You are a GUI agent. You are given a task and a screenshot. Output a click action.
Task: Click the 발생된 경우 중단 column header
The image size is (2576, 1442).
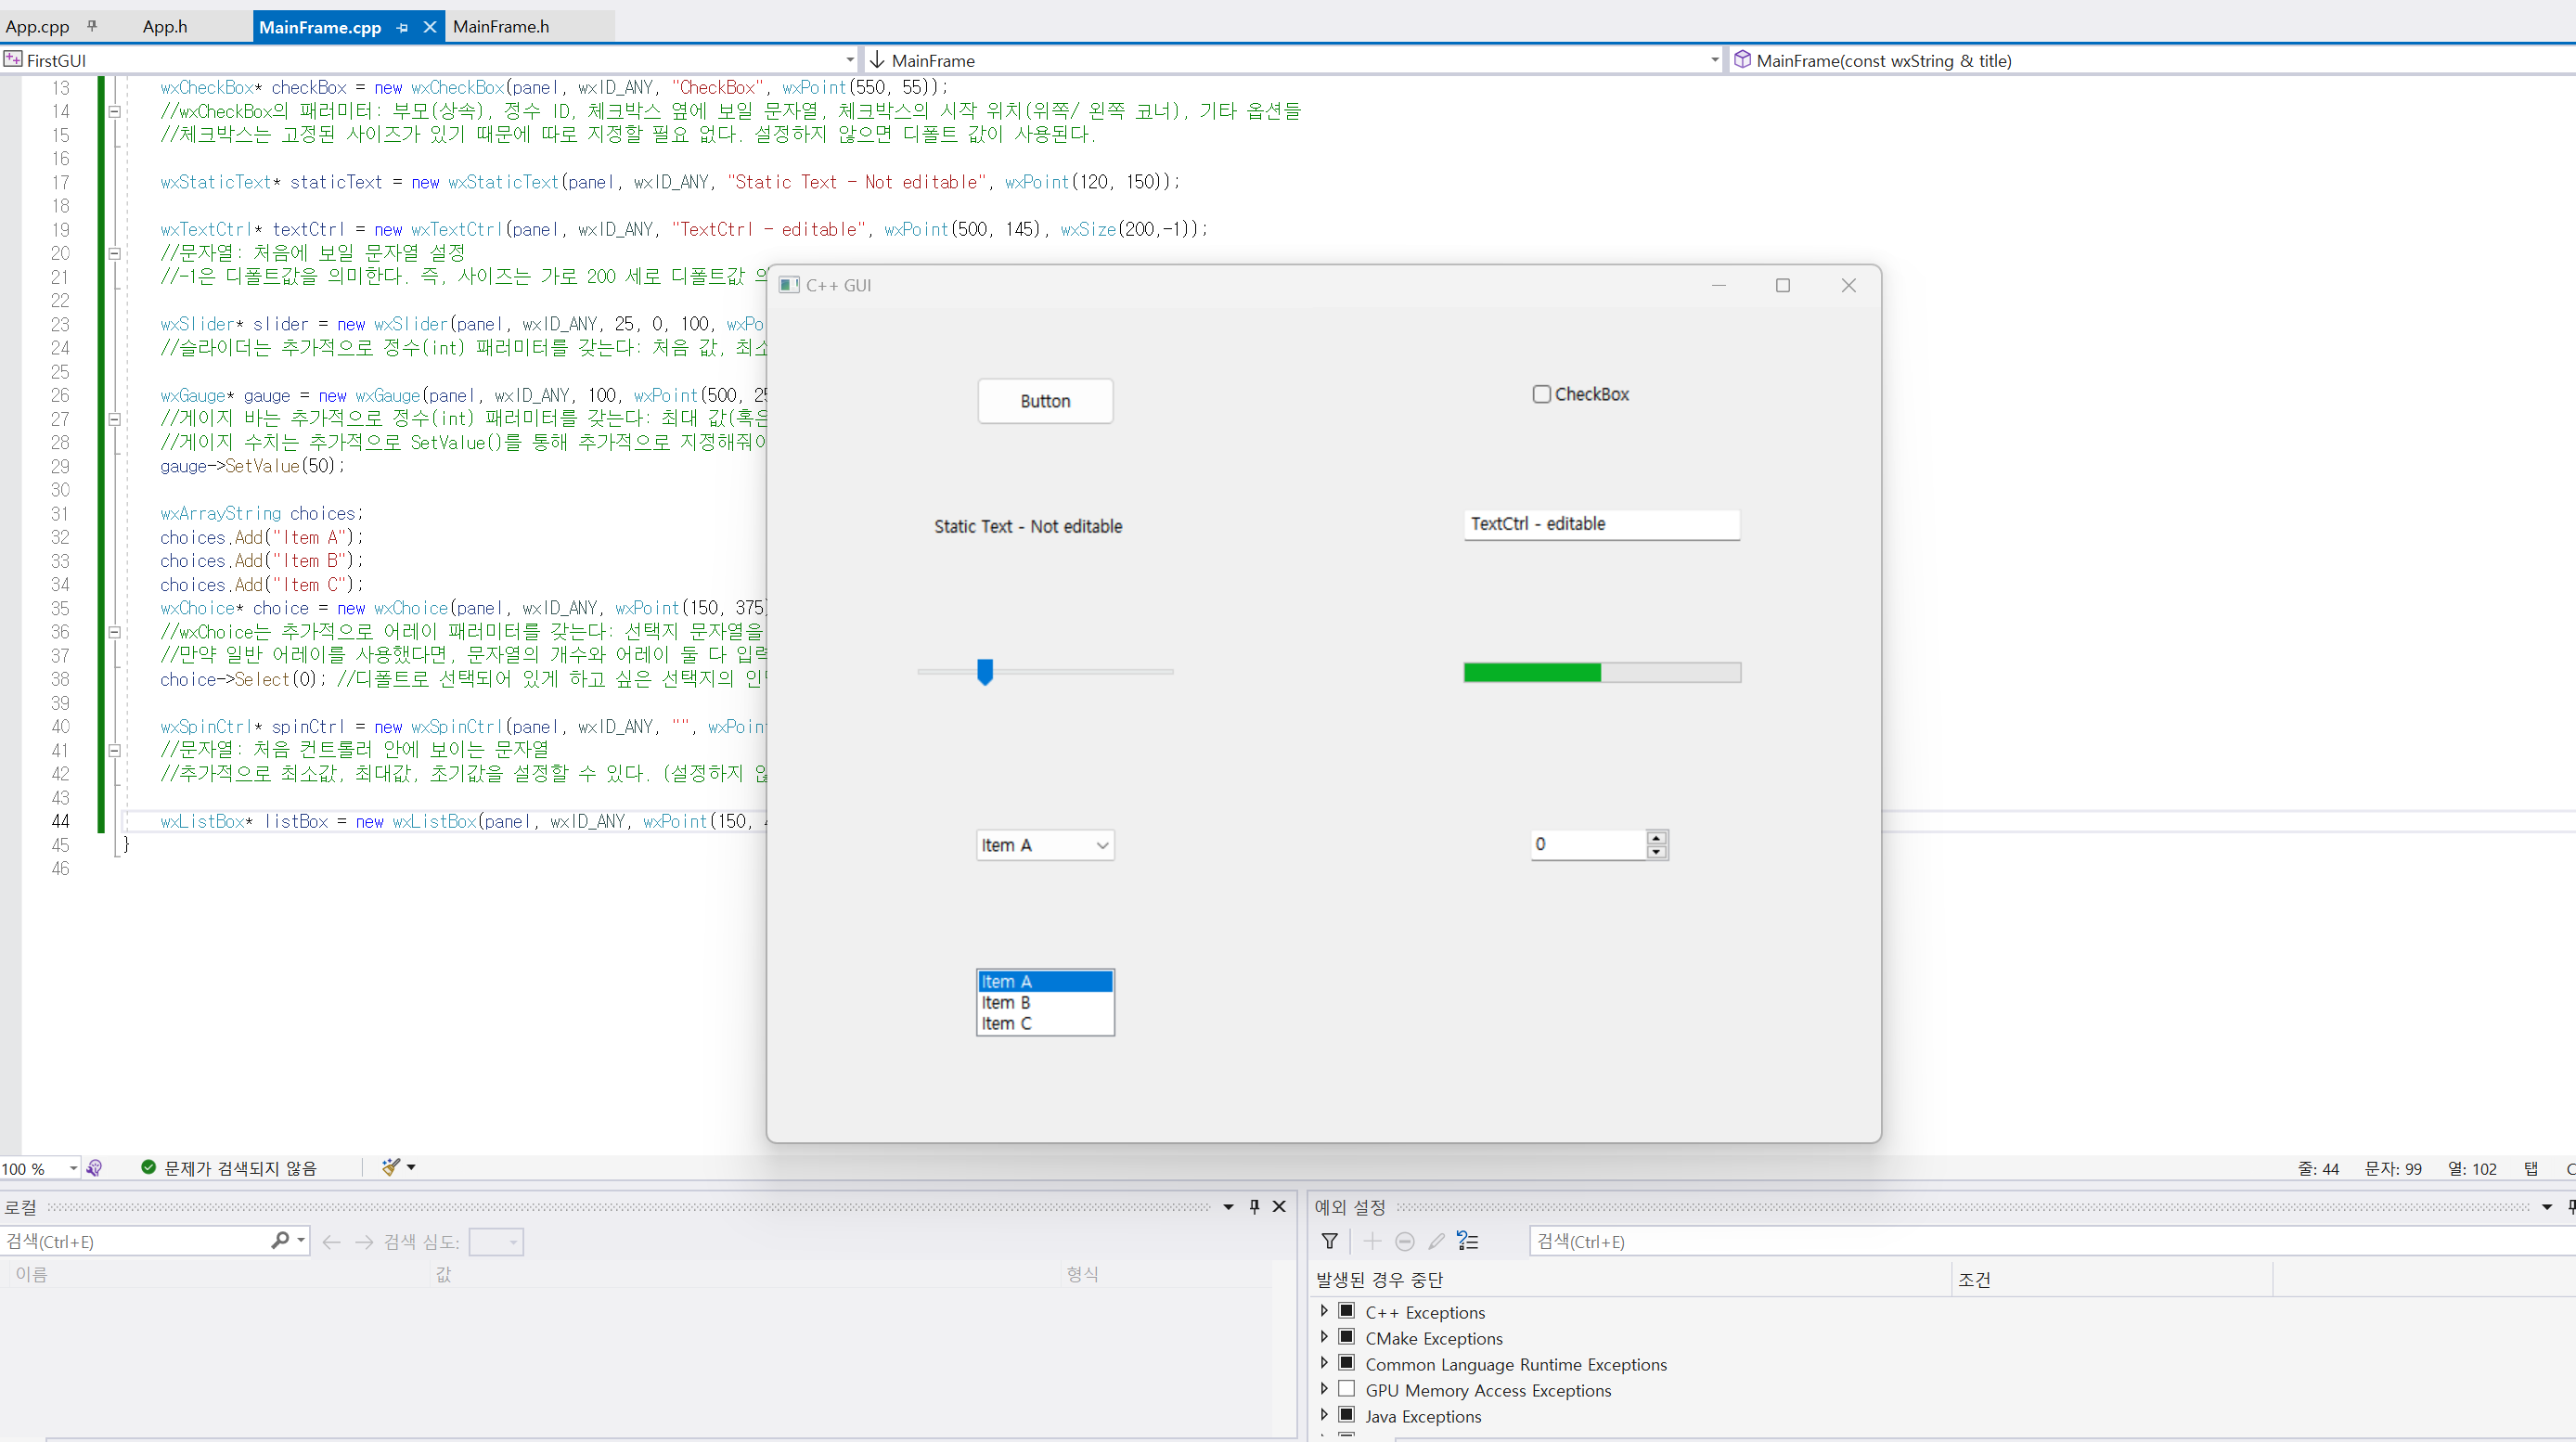[1630, 1279]
